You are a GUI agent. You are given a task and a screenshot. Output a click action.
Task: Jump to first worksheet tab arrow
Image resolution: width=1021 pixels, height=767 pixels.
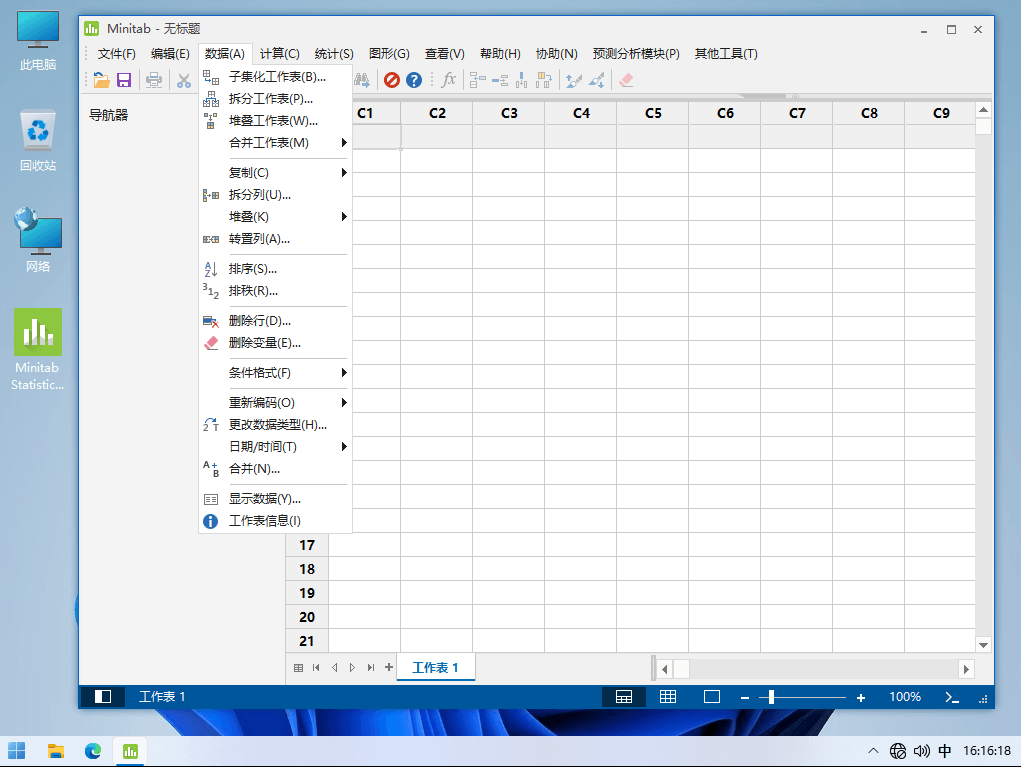click(x=316, y=667)
